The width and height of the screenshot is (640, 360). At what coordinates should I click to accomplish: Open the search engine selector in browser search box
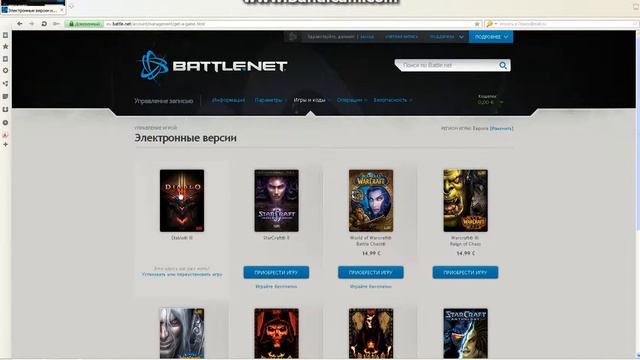pyautogui.click(x=491, y=24)
